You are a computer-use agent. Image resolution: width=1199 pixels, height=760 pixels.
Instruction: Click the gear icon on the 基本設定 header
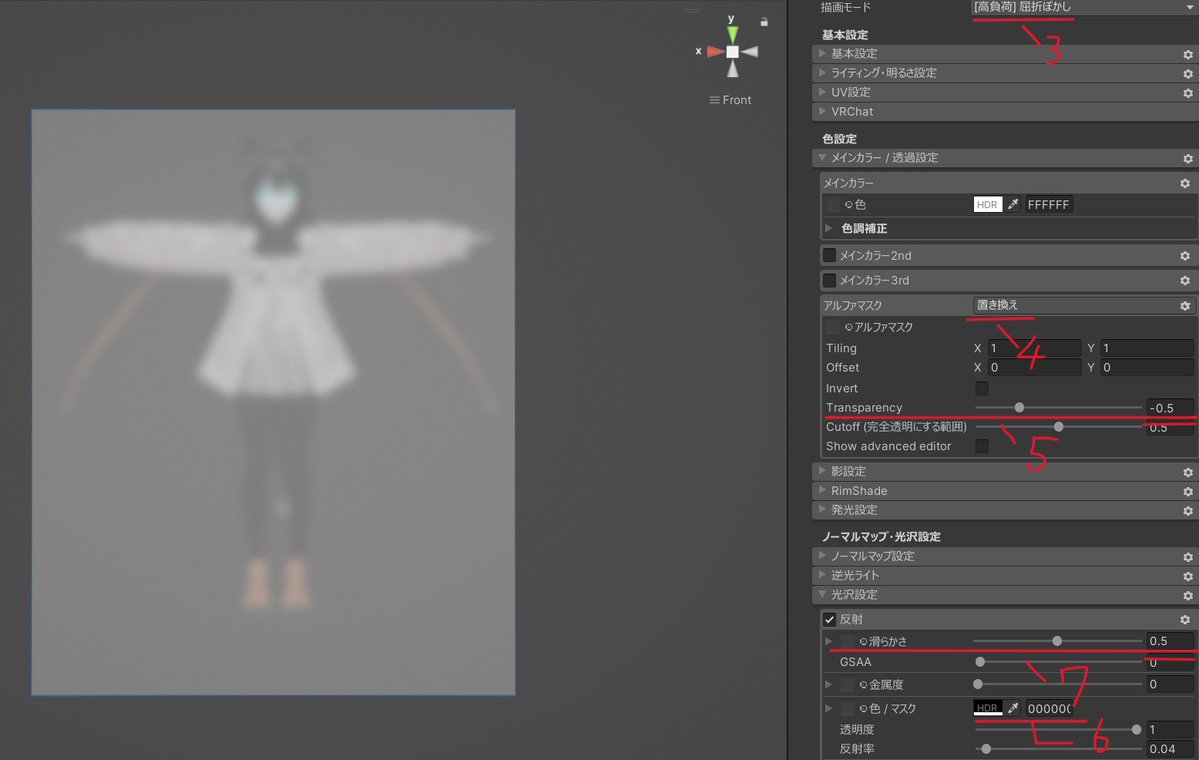coord(1186,53)
